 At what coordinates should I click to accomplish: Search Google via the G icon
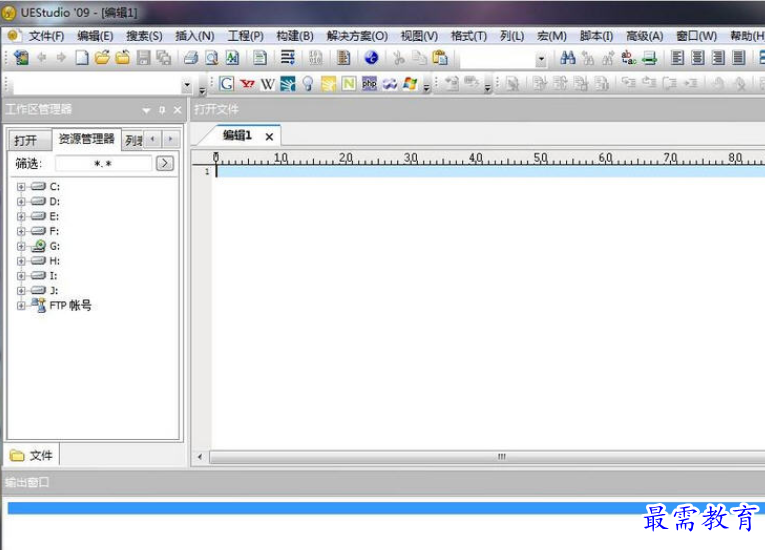coord(226,84)
